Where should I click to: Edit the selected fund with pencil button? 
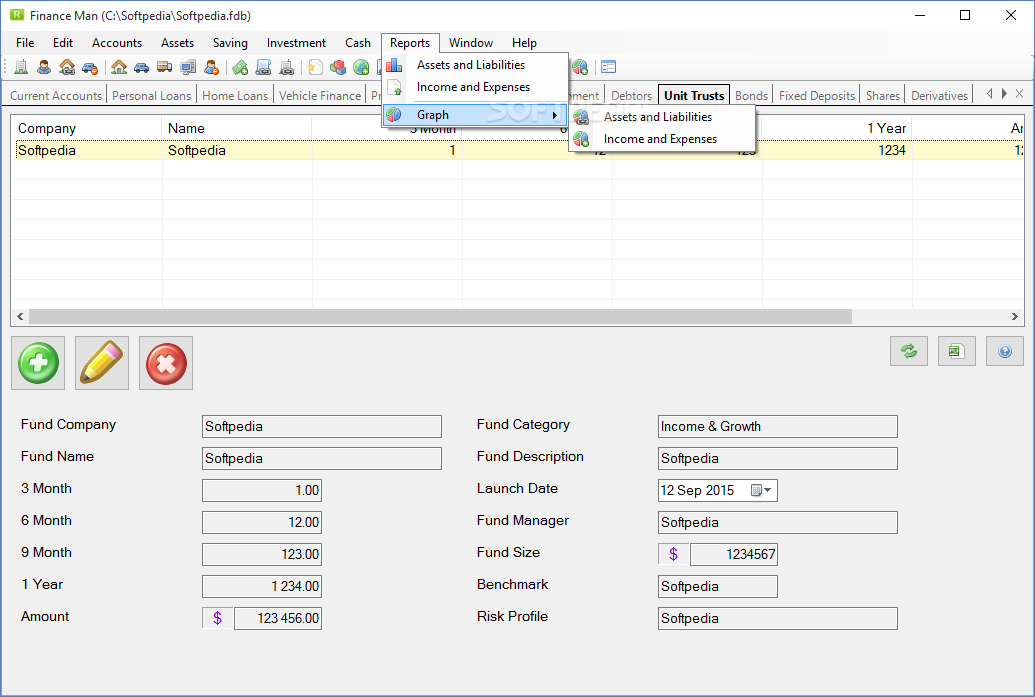click(x=102, y=363)
